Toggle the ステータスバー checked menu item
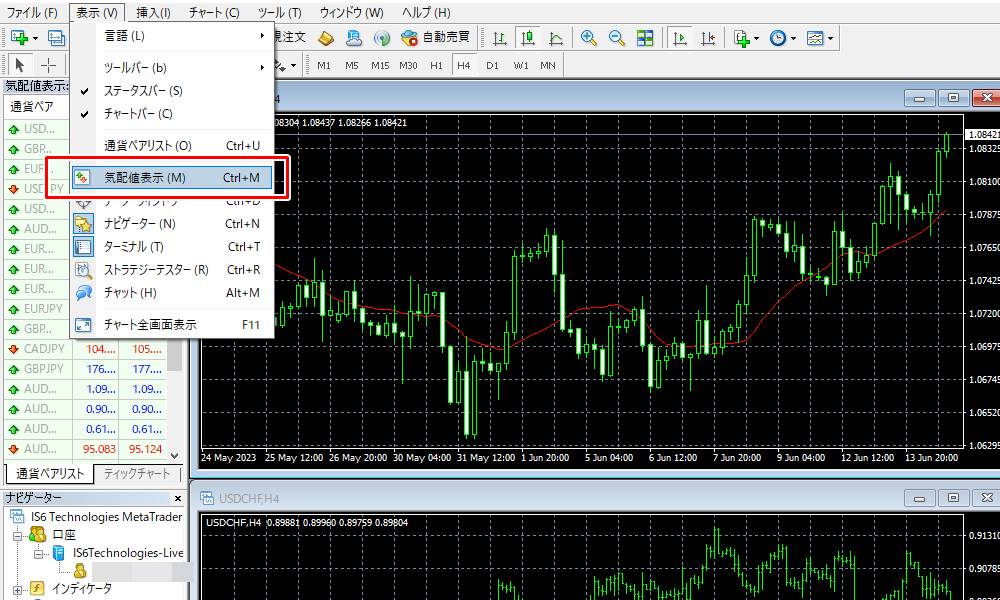 coord(143,91)
